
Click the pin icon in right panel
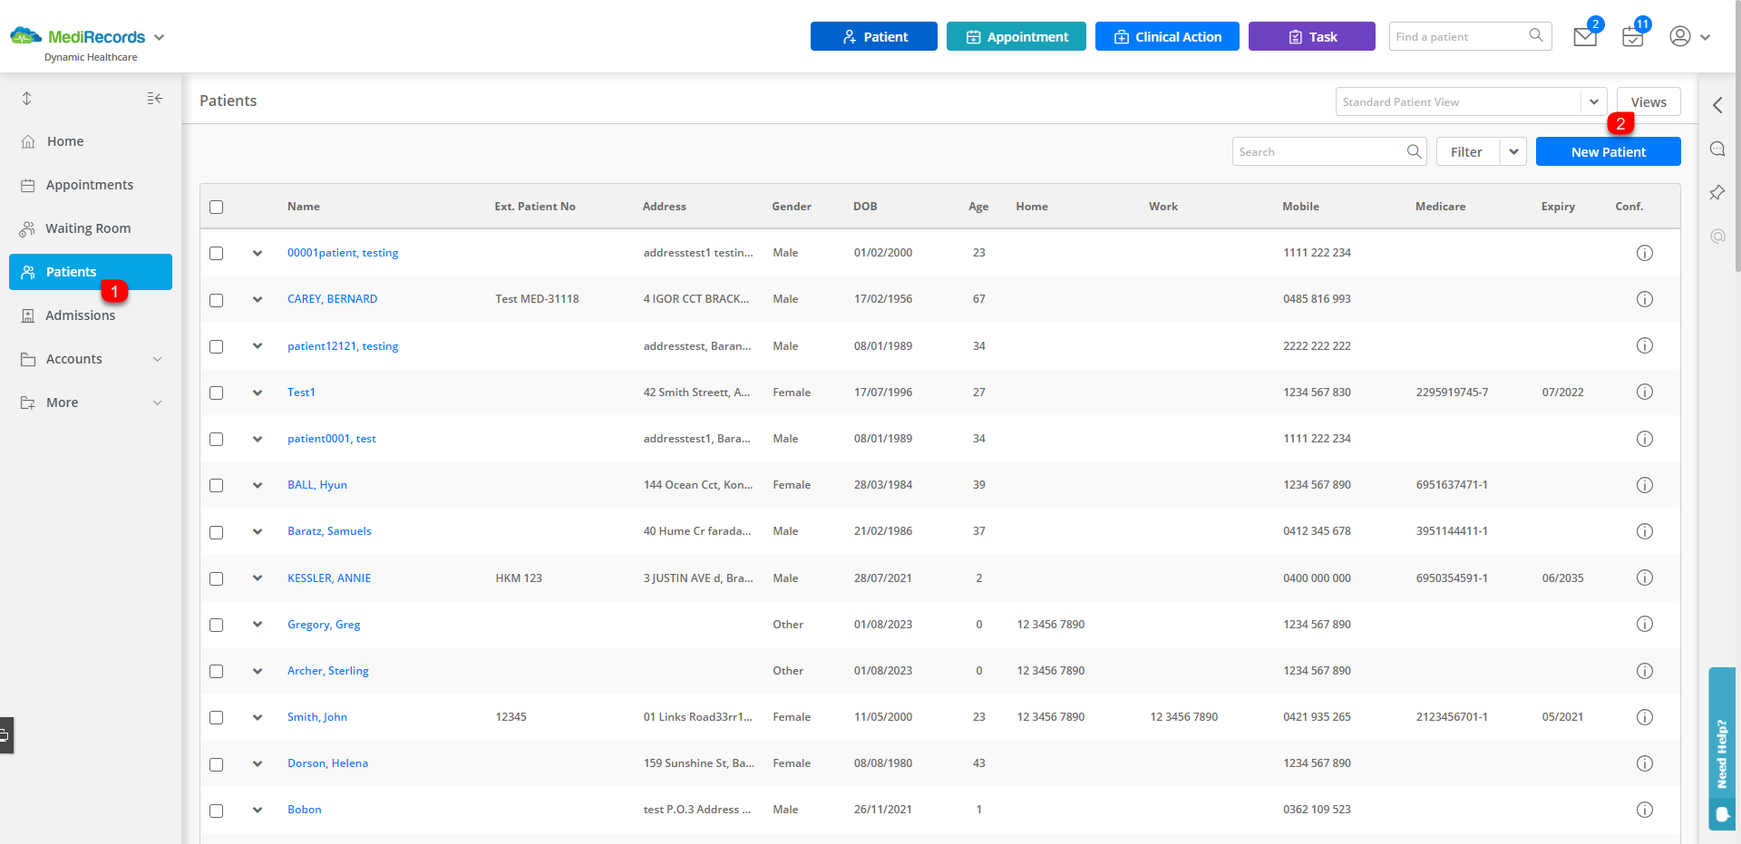click(1717, 192)
